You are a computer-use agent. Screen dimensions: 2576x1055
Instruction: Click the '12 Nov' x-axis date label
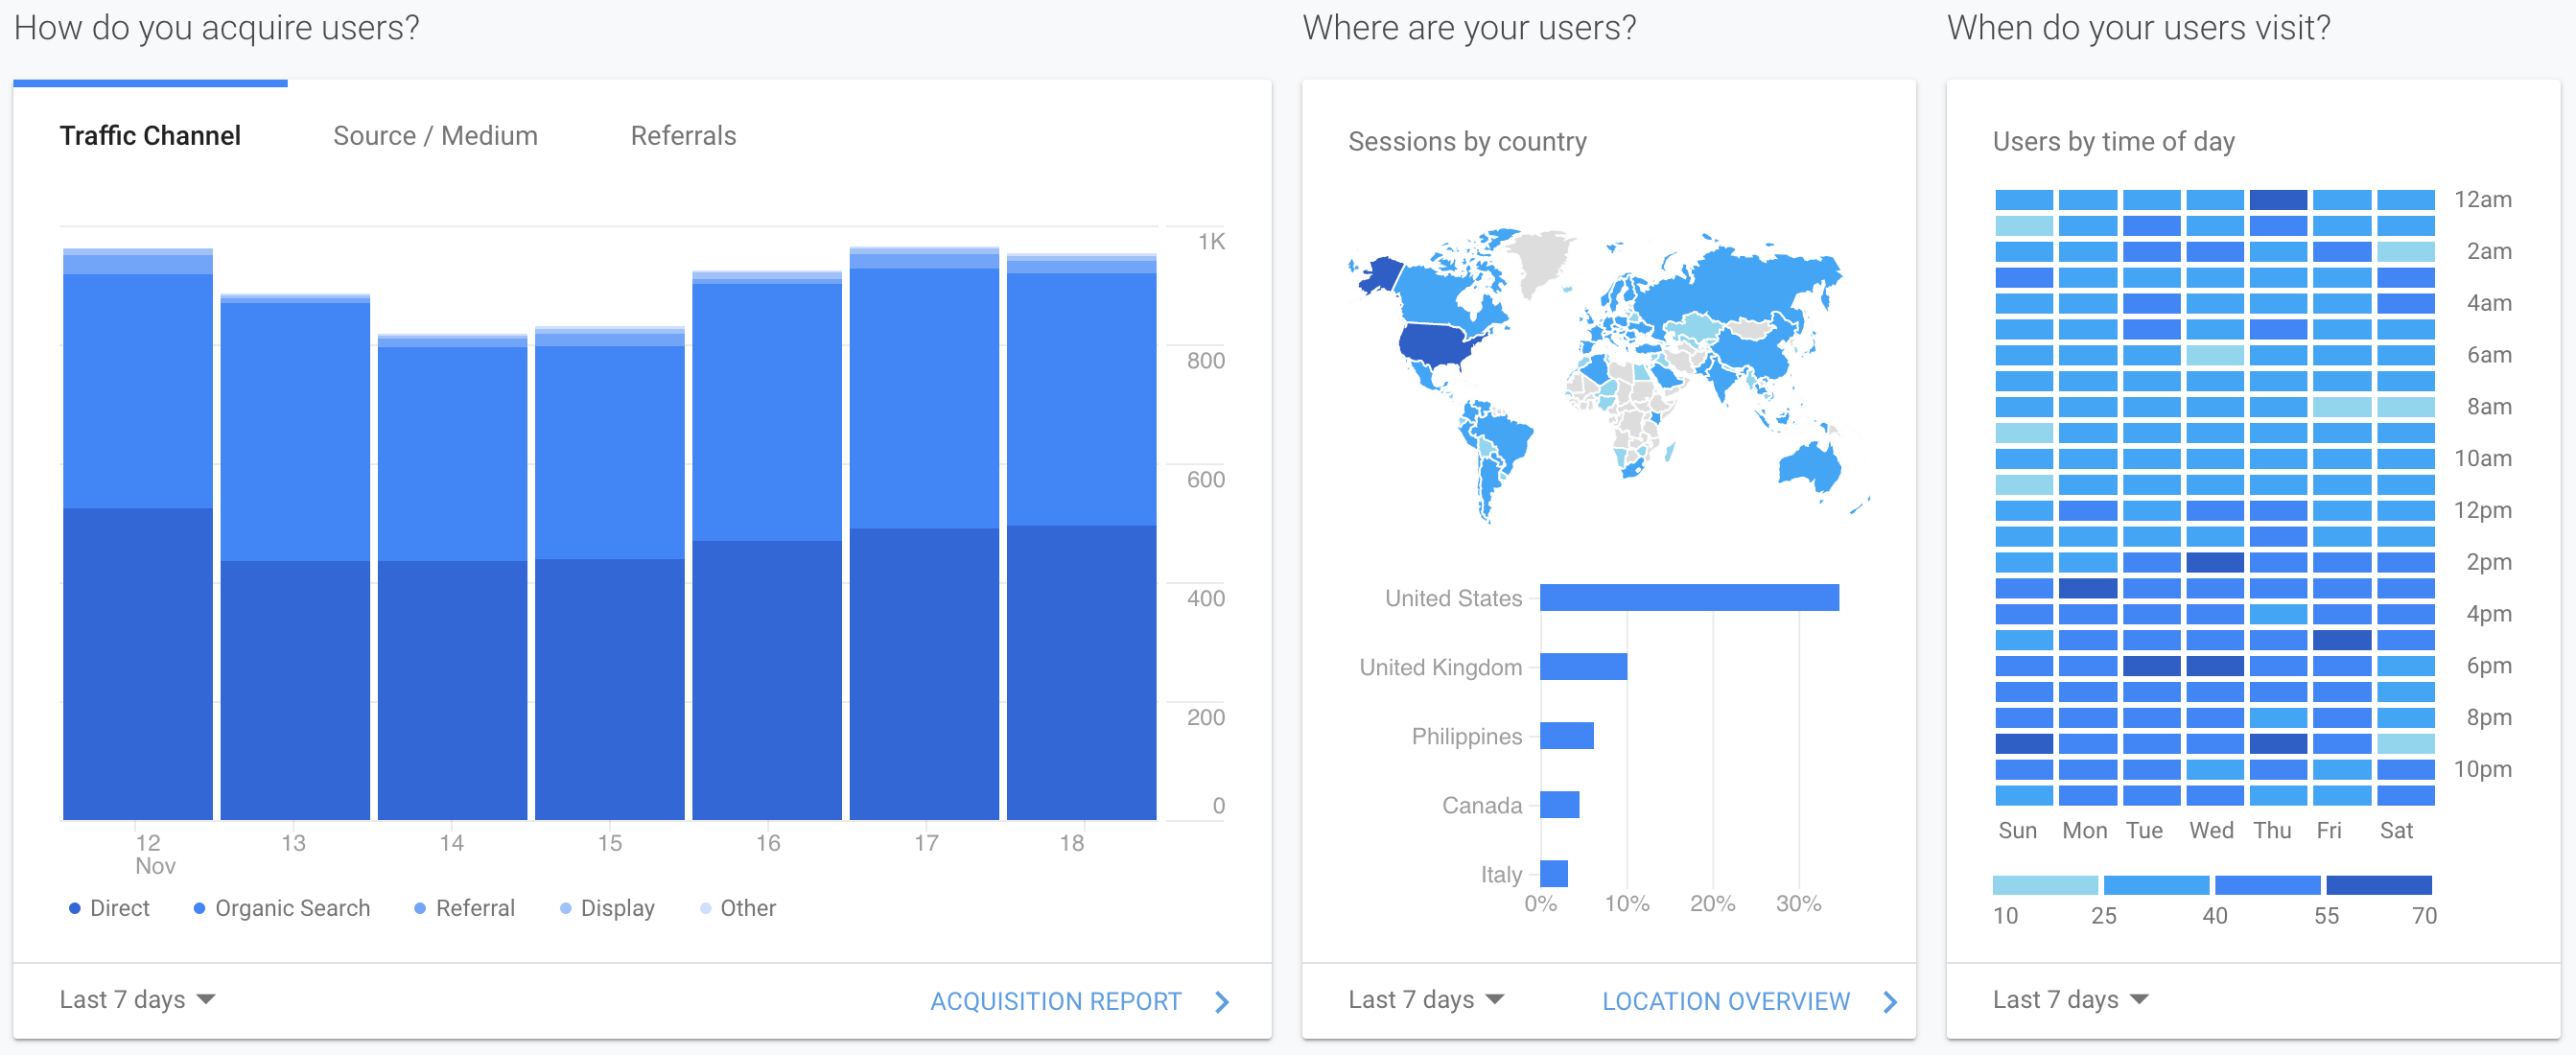(154, 854)
